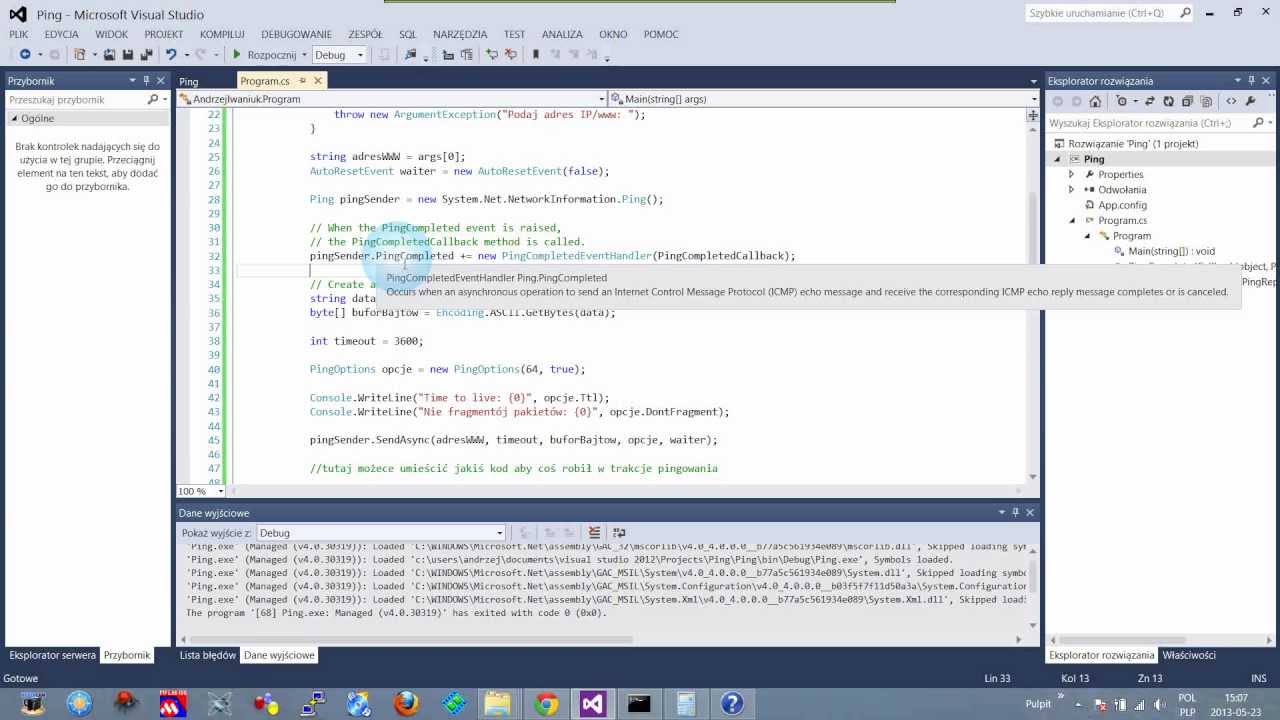Click the Undo arrow icon

pyautogui.click(x=171, y=55)
